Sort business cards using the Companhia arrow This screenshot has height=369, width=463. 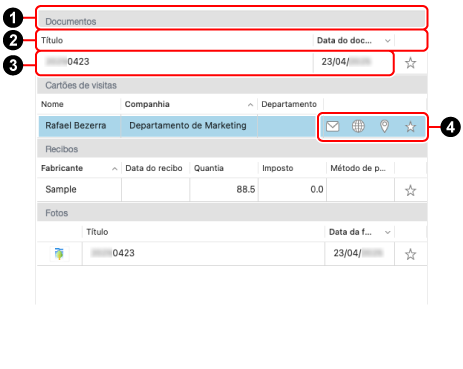point(250,105)
